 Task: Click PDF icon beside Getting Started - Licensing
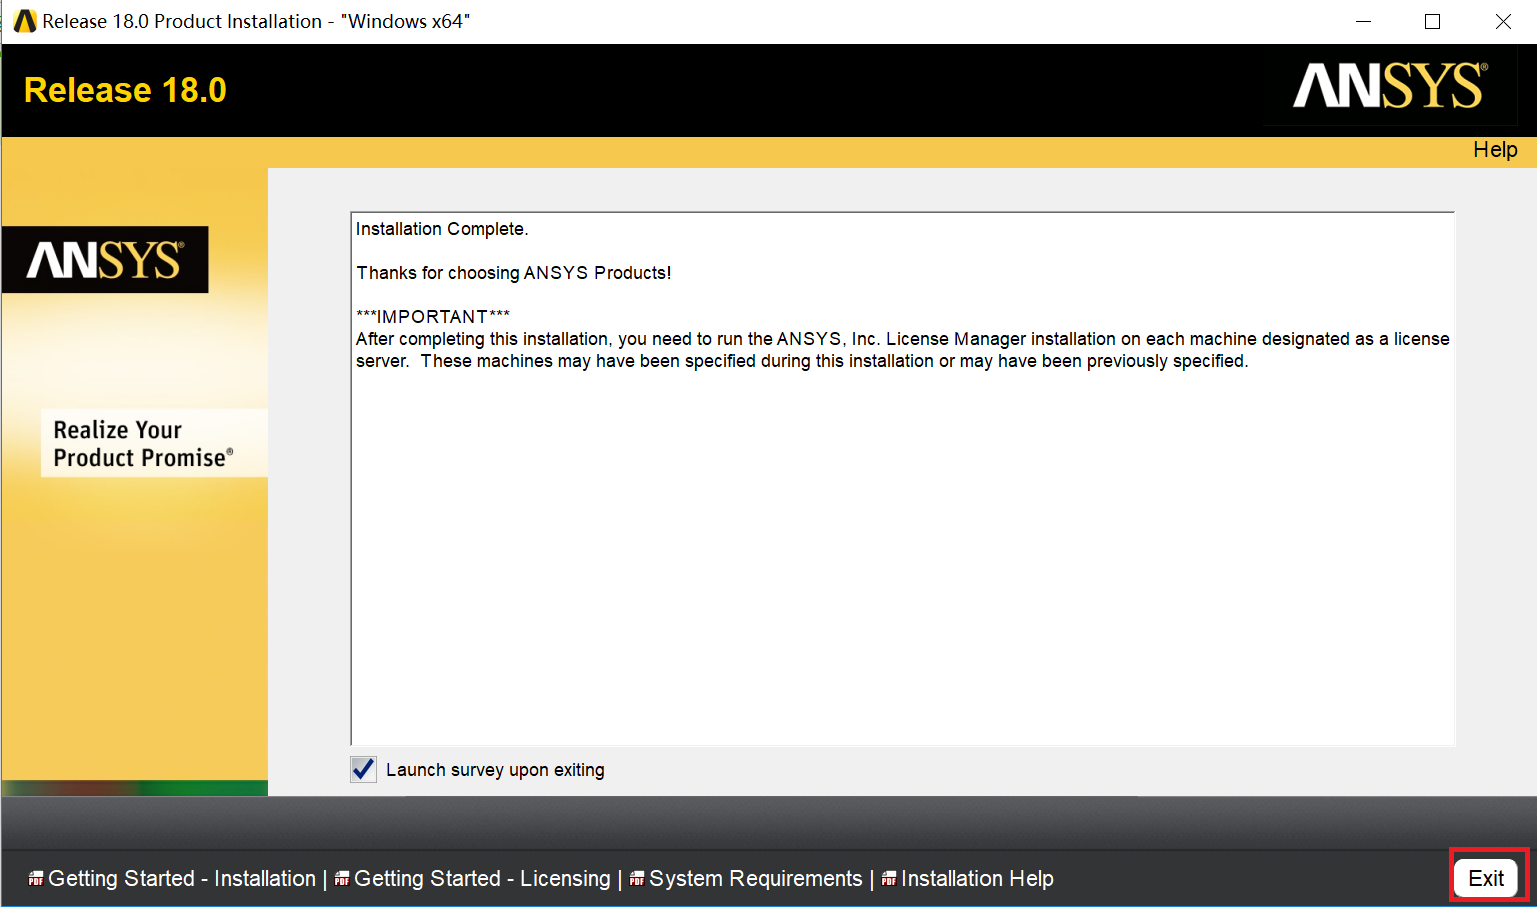point(342,879)
